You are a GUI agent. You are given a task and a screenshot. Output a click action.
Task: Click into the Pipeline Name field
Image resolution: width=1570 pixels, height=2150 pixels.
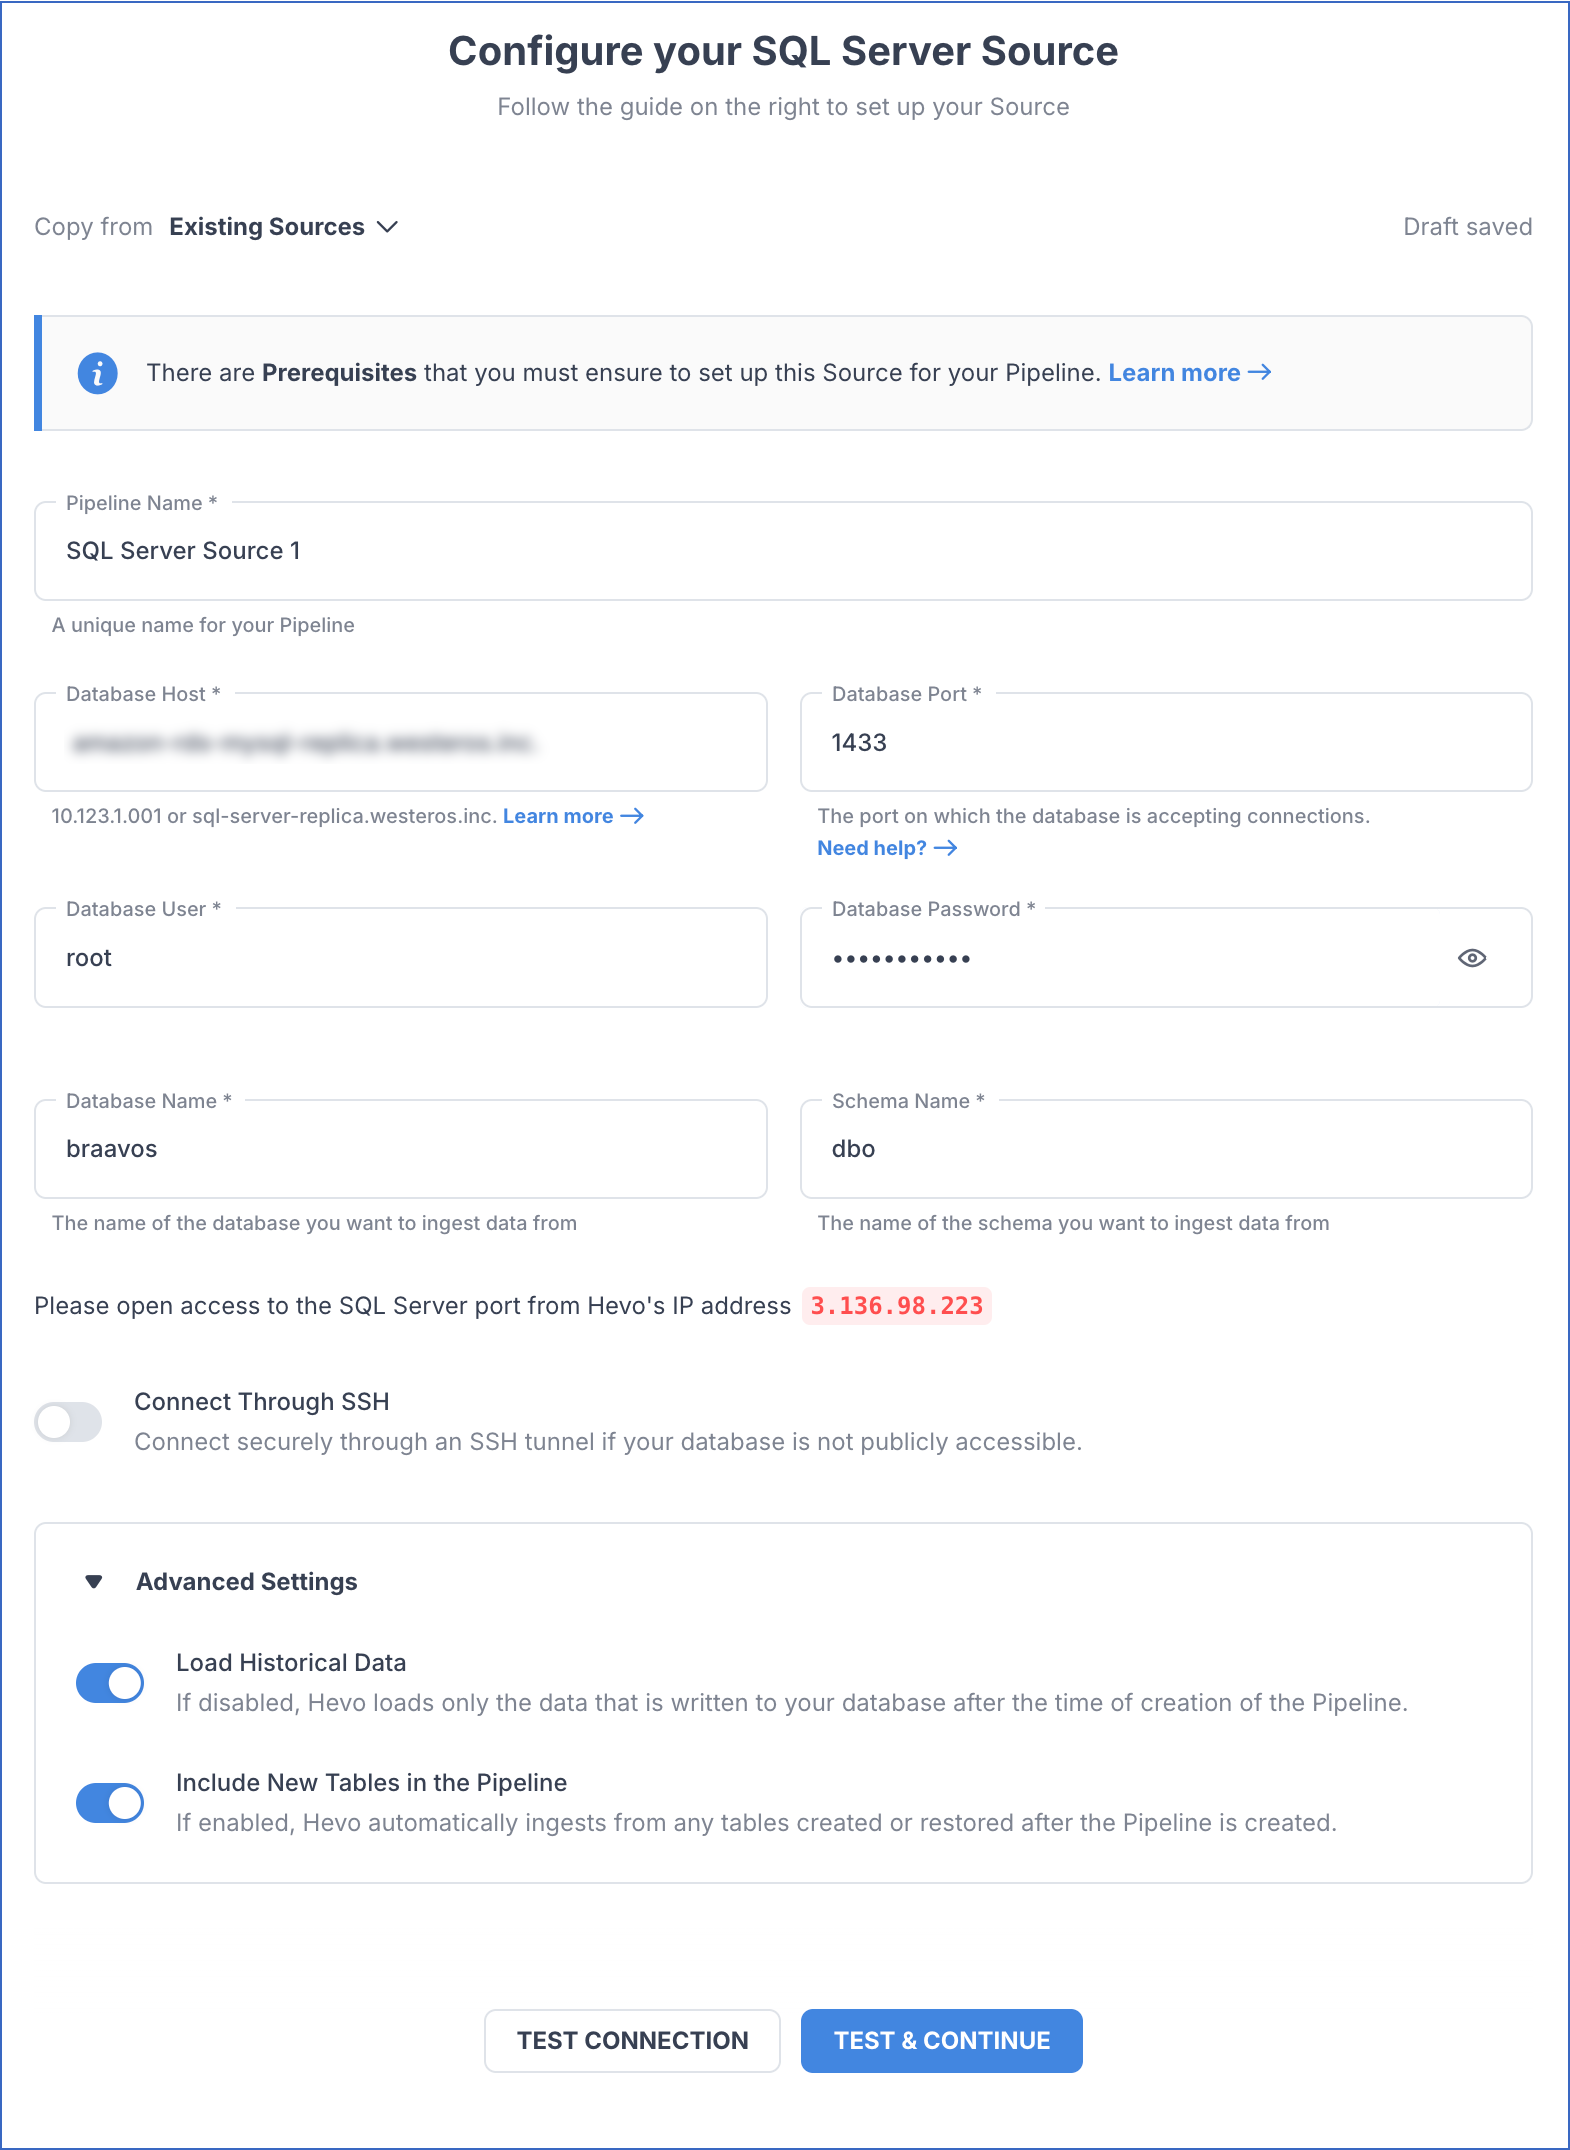pyautogui.click(x=783, y=551)
